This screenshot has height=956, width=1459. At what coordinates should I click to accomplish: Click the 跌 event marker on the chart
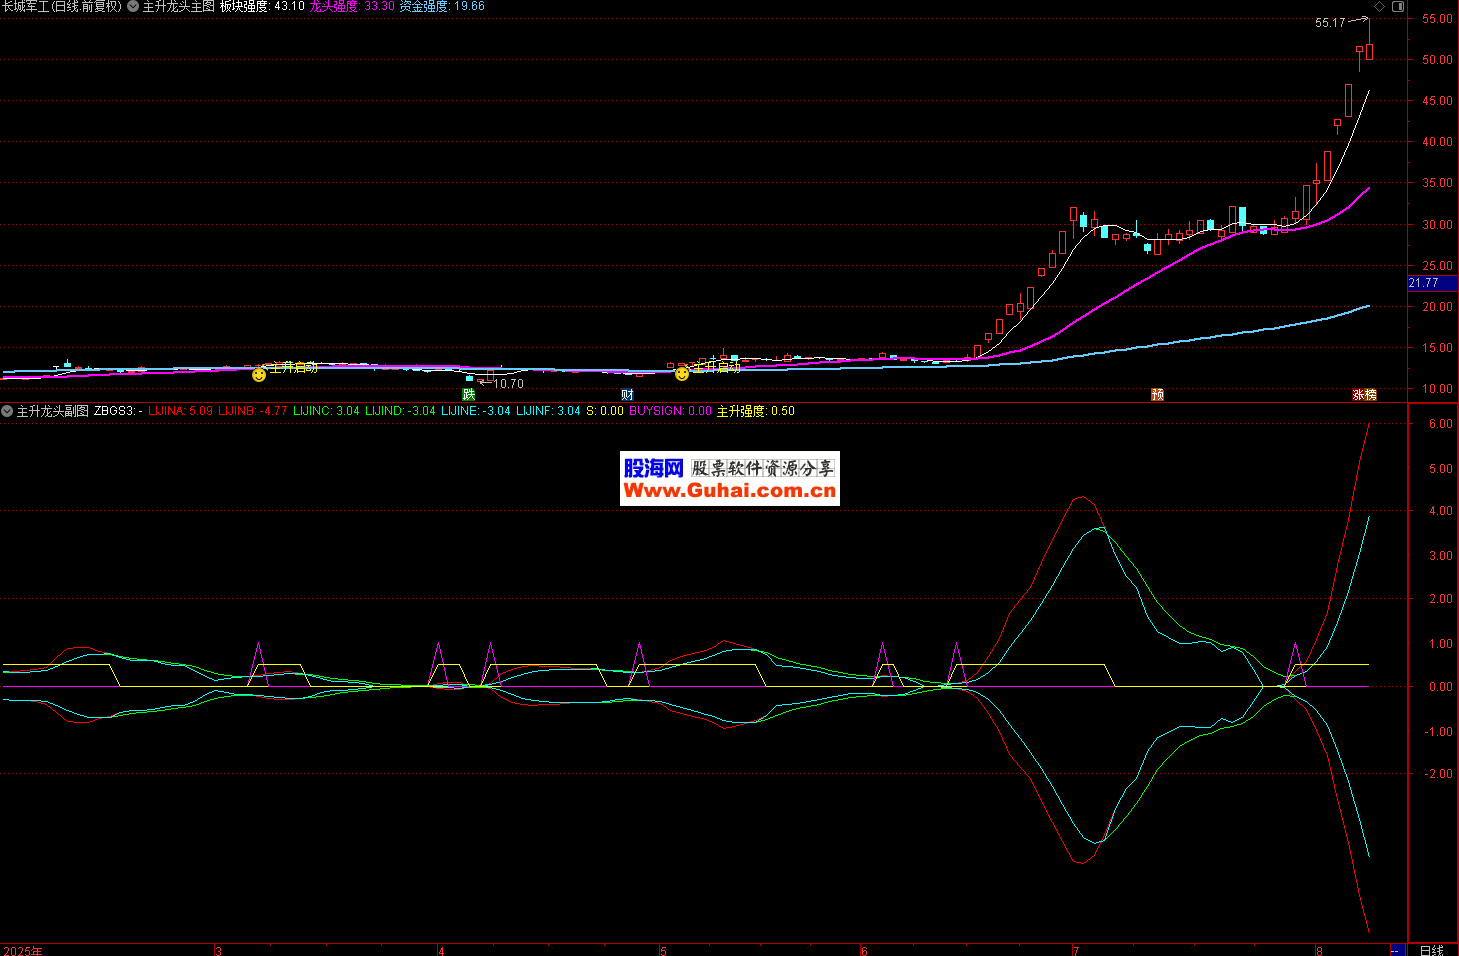(x=469, y=395)
